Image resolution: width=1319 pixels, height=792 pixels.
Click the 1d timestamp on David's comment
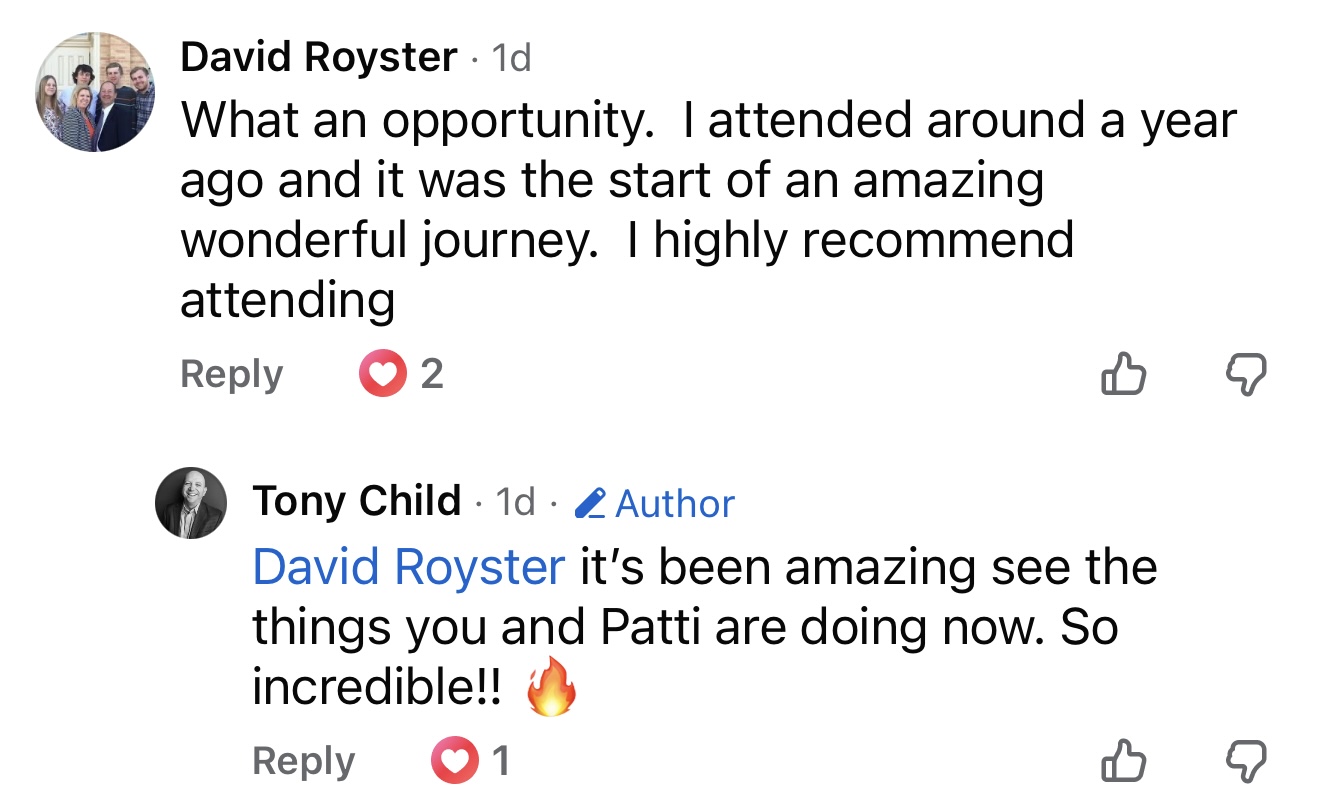click(x=512, y=59)
